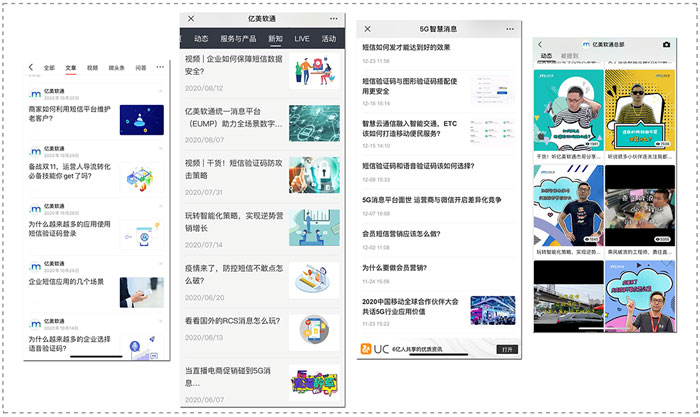Open article 为什么越来越多的企业选择语音验证码
Screen dimensions: 700x417
(x=70, y=344)
